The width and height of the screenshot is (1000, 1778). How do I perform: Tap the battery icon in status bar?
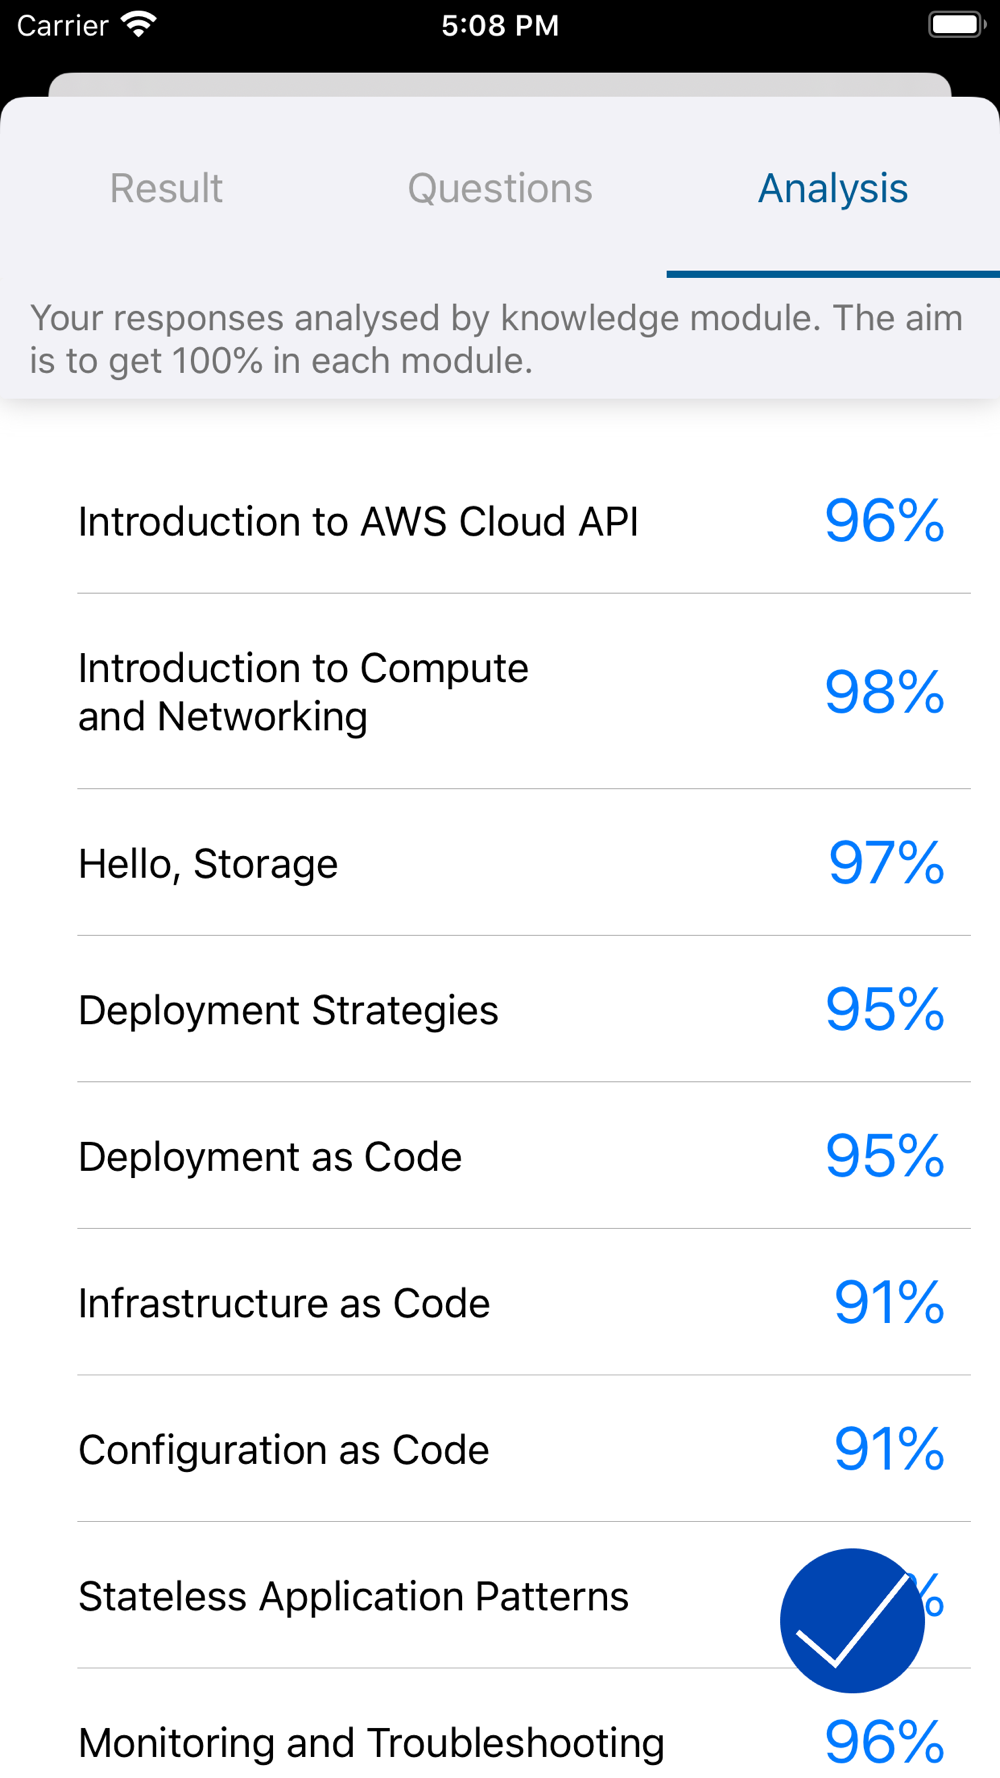tap(957, 24)
